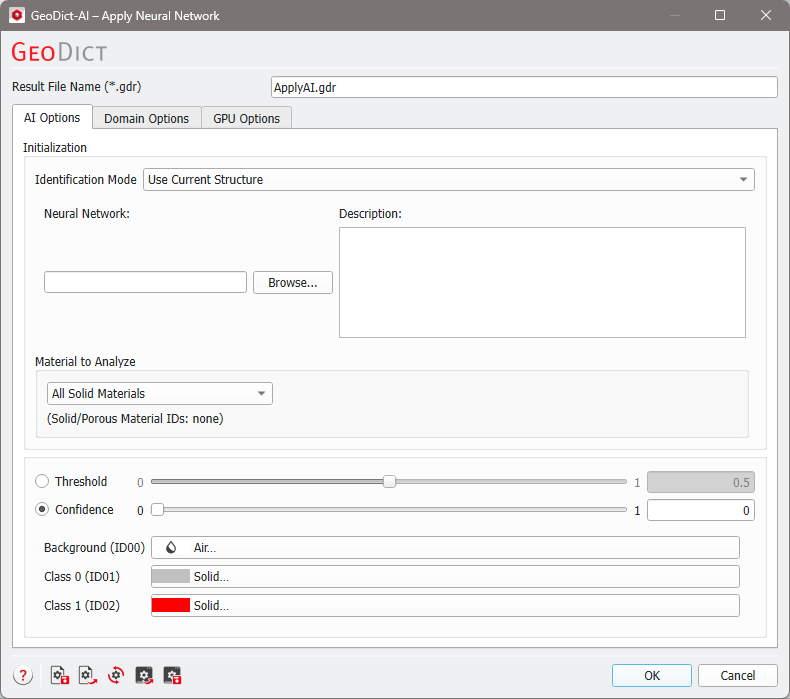
Task: Click the Cancel button
Action: click(738, 675)
